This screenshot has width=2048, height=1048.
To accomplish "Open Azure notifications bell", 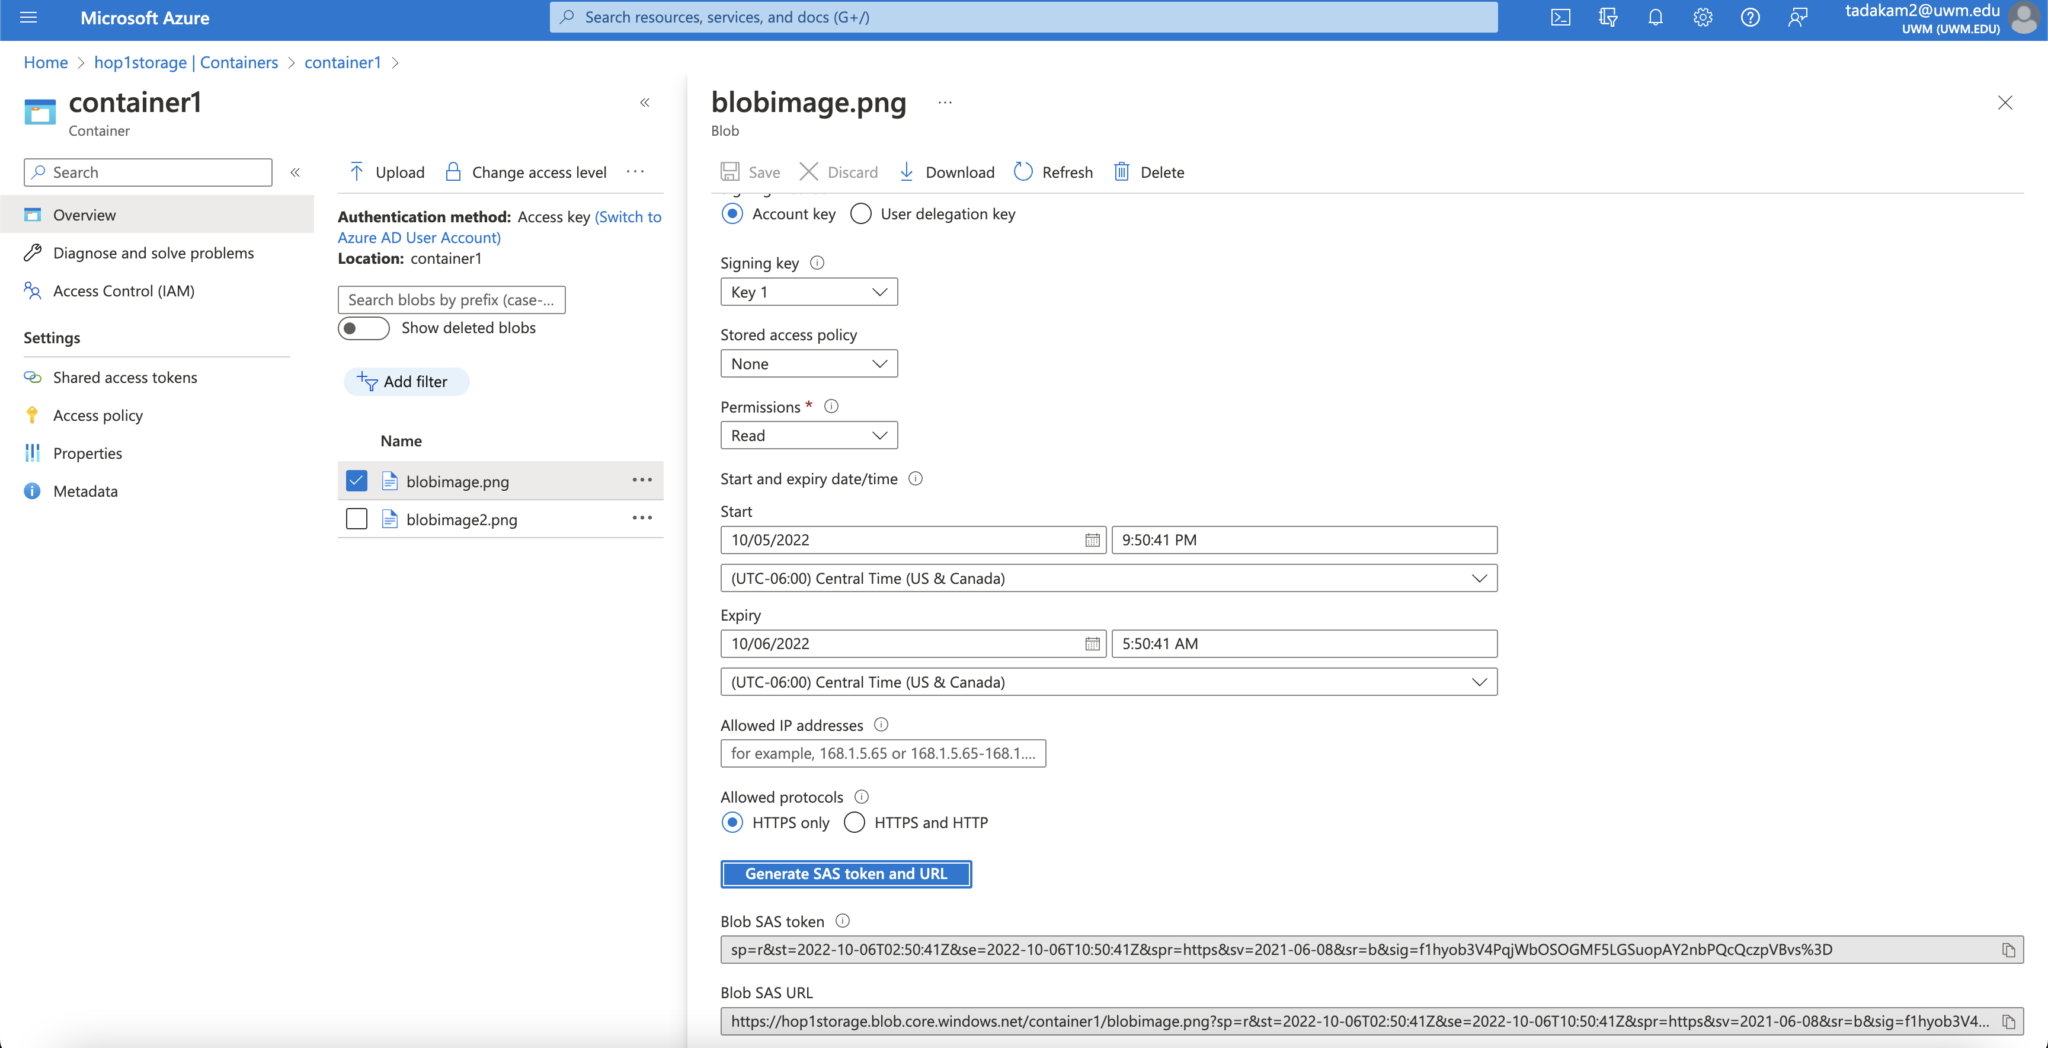I will pos(1655,17).
